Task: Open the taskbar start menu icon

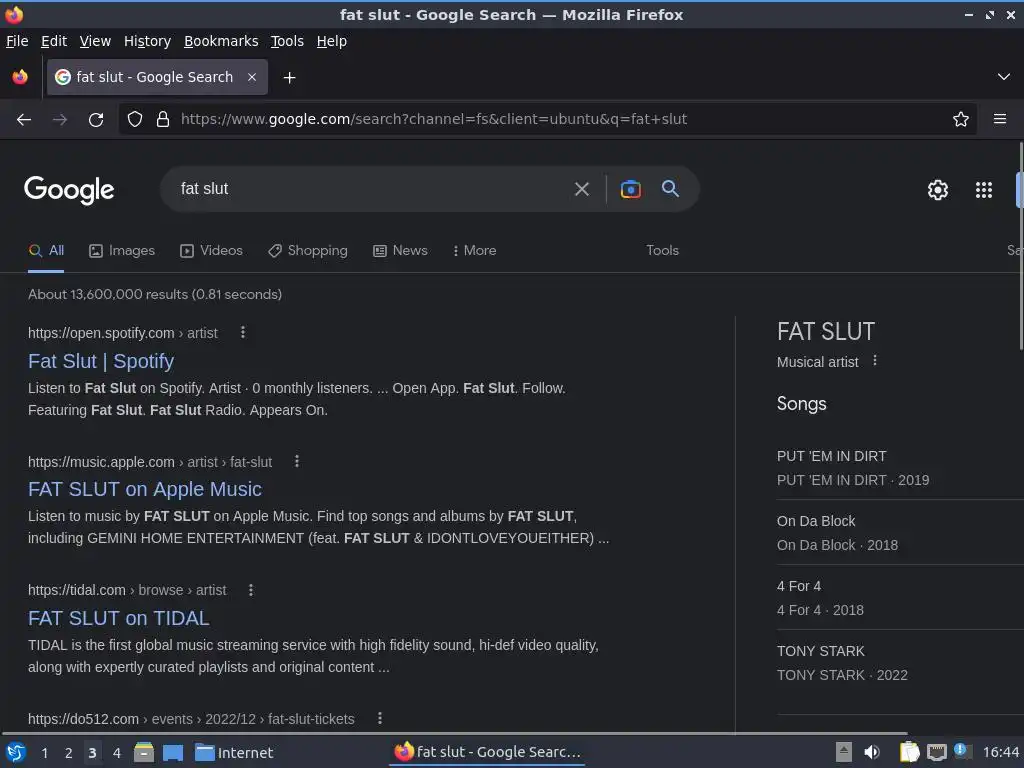Action: (16, 752)
